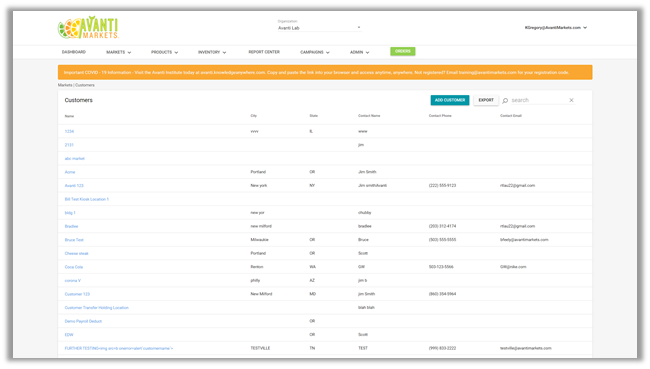Open the bldg 1 customer
Image resolution: width=650 pixels, height=369 pixels.
70,213
